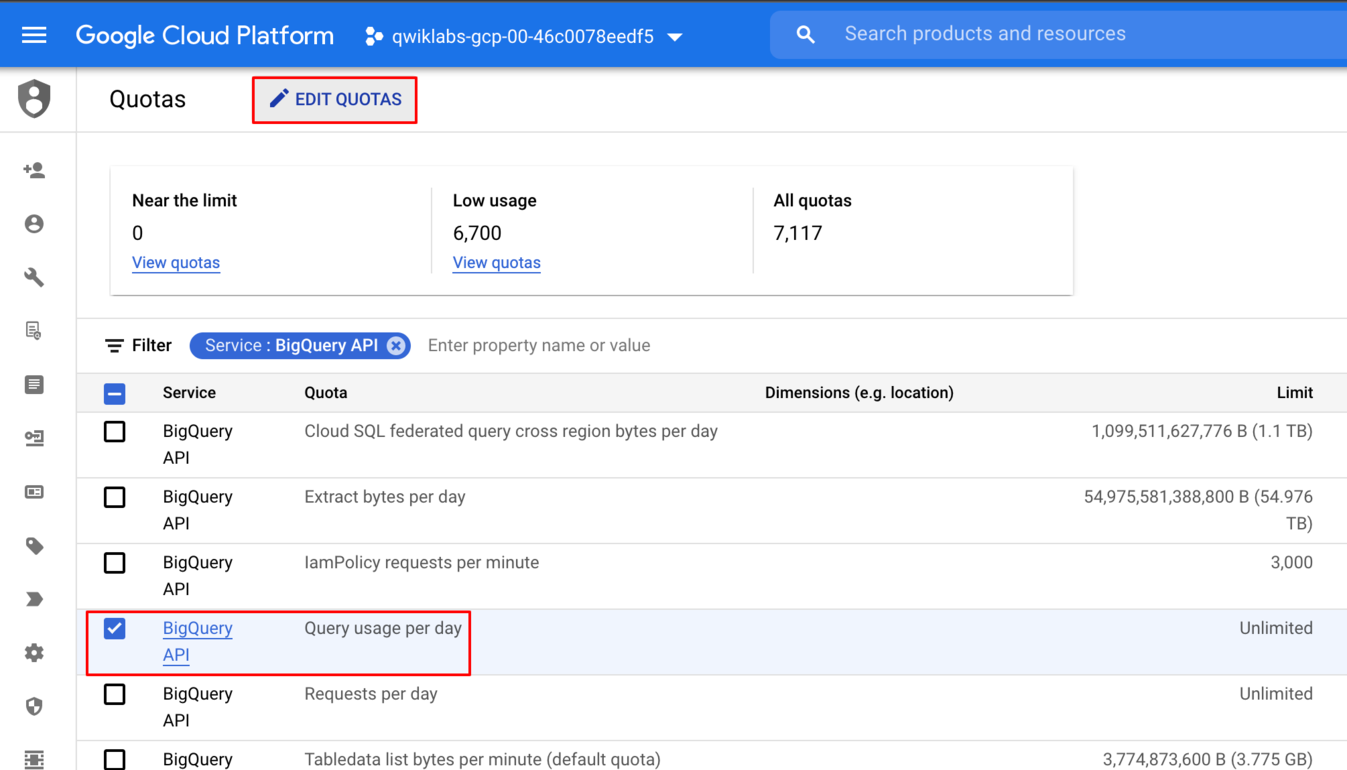
Task: Click the 'Near the limit' heading
Action: point(185,201)
